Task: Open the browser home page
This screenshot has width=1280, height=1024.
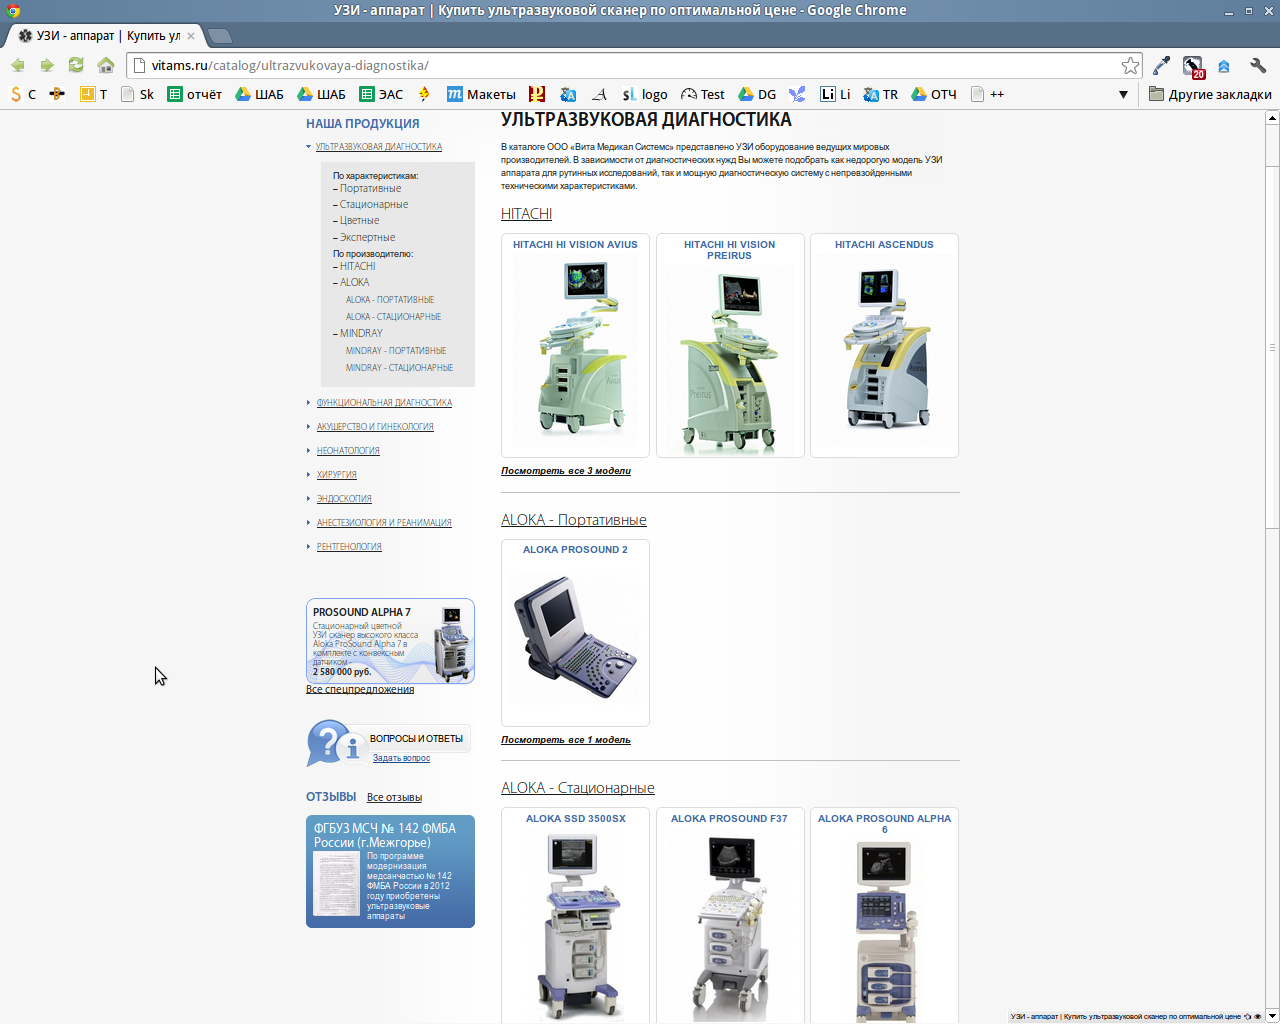Action: (106, 65)
